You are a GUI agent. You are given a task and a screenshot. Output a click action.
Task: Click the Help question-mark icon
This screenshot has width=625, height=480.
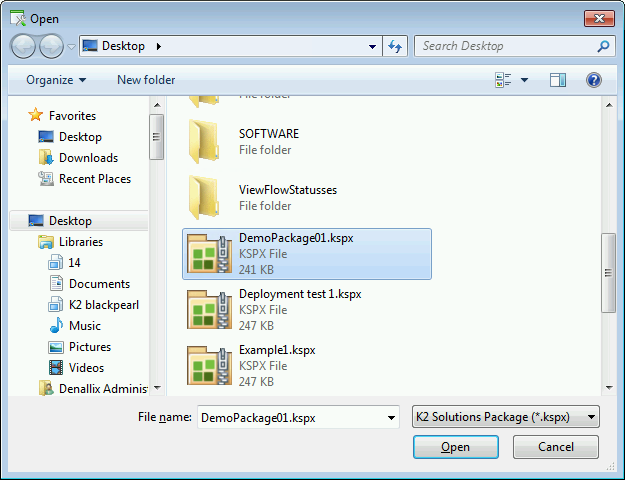(x=594, y=80)
